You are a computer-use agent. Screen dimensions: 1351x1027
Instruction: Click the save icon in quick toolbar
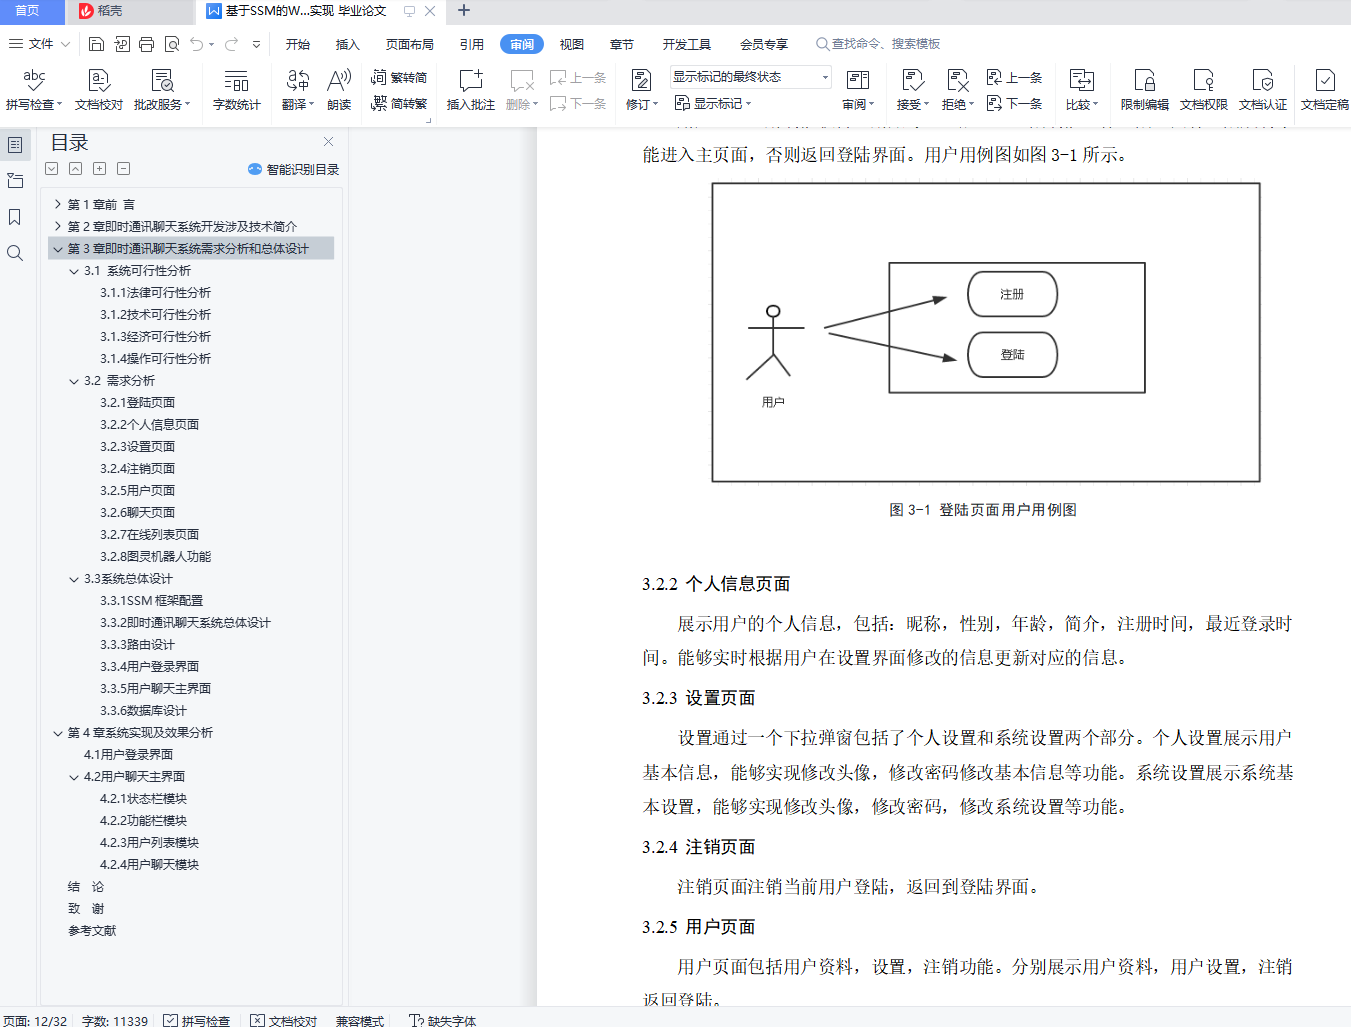click(96, 44)
